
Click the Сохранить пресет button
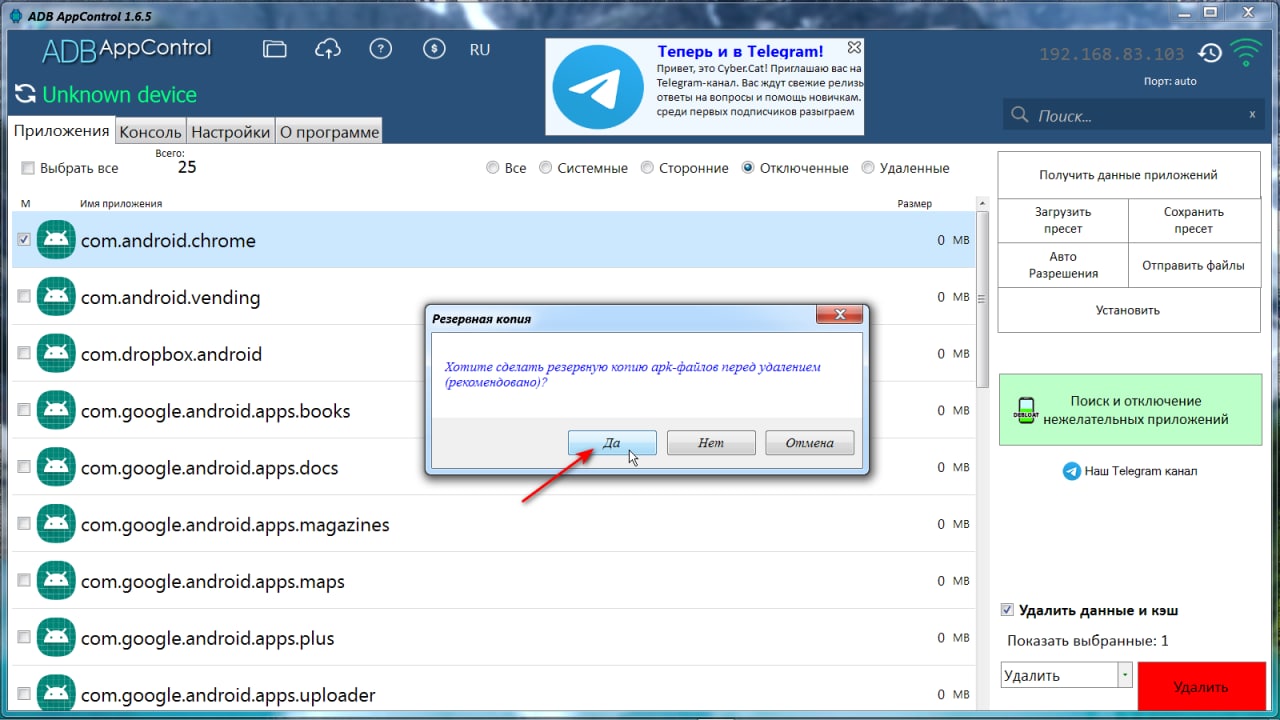pyautogui.click(x=1194, y=220)
